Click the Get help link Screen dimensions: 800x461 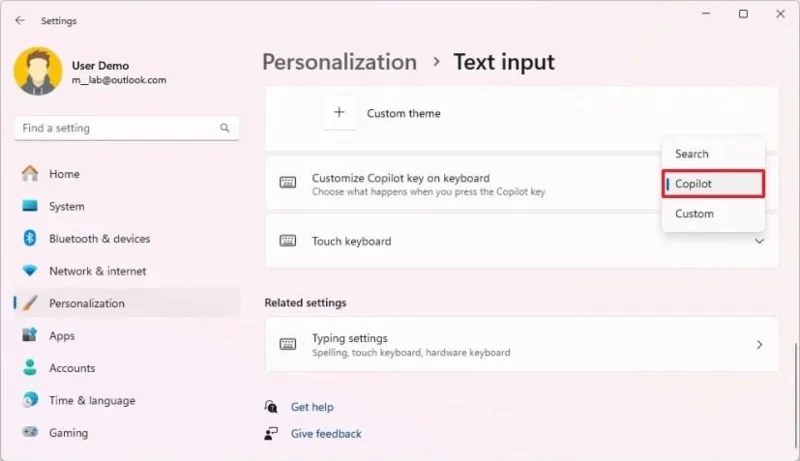click(312, 407)
